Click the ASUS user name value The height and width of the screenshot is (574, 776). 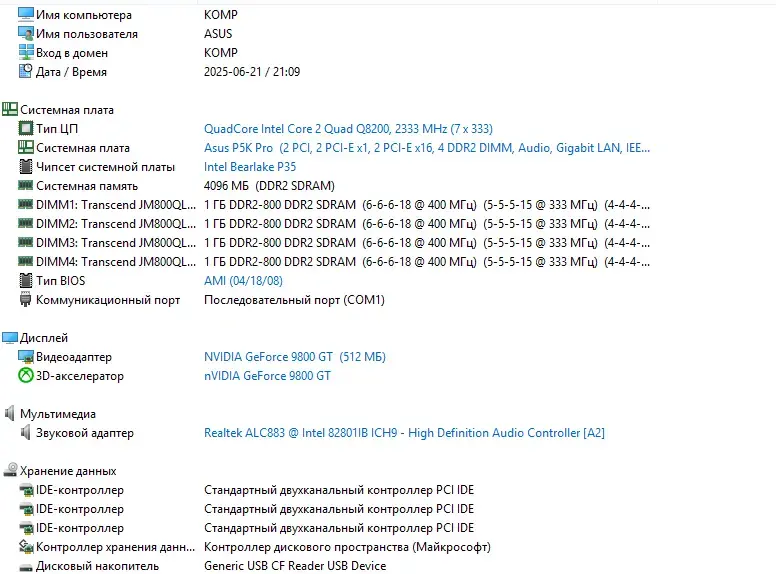[218, 34]
